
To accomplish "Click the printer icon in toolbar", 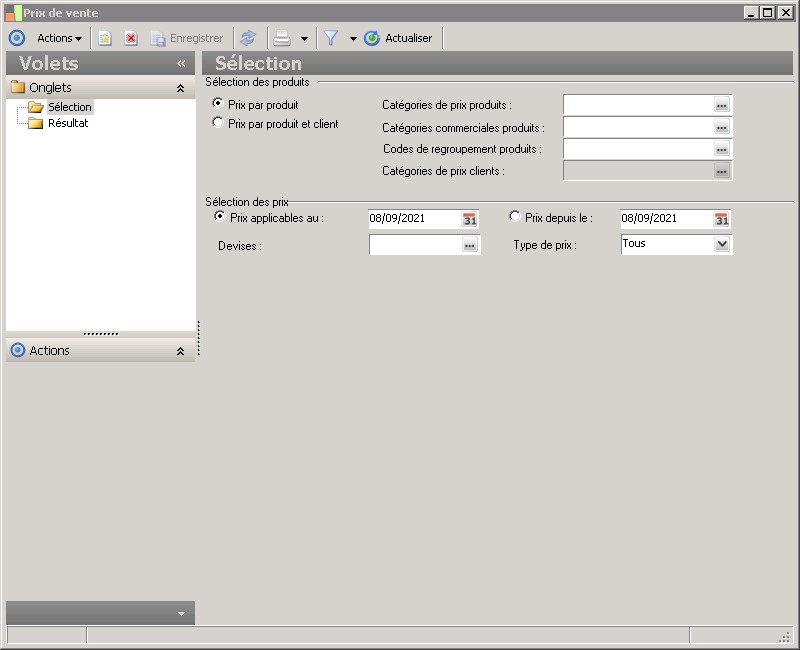I will click(282, 38).
